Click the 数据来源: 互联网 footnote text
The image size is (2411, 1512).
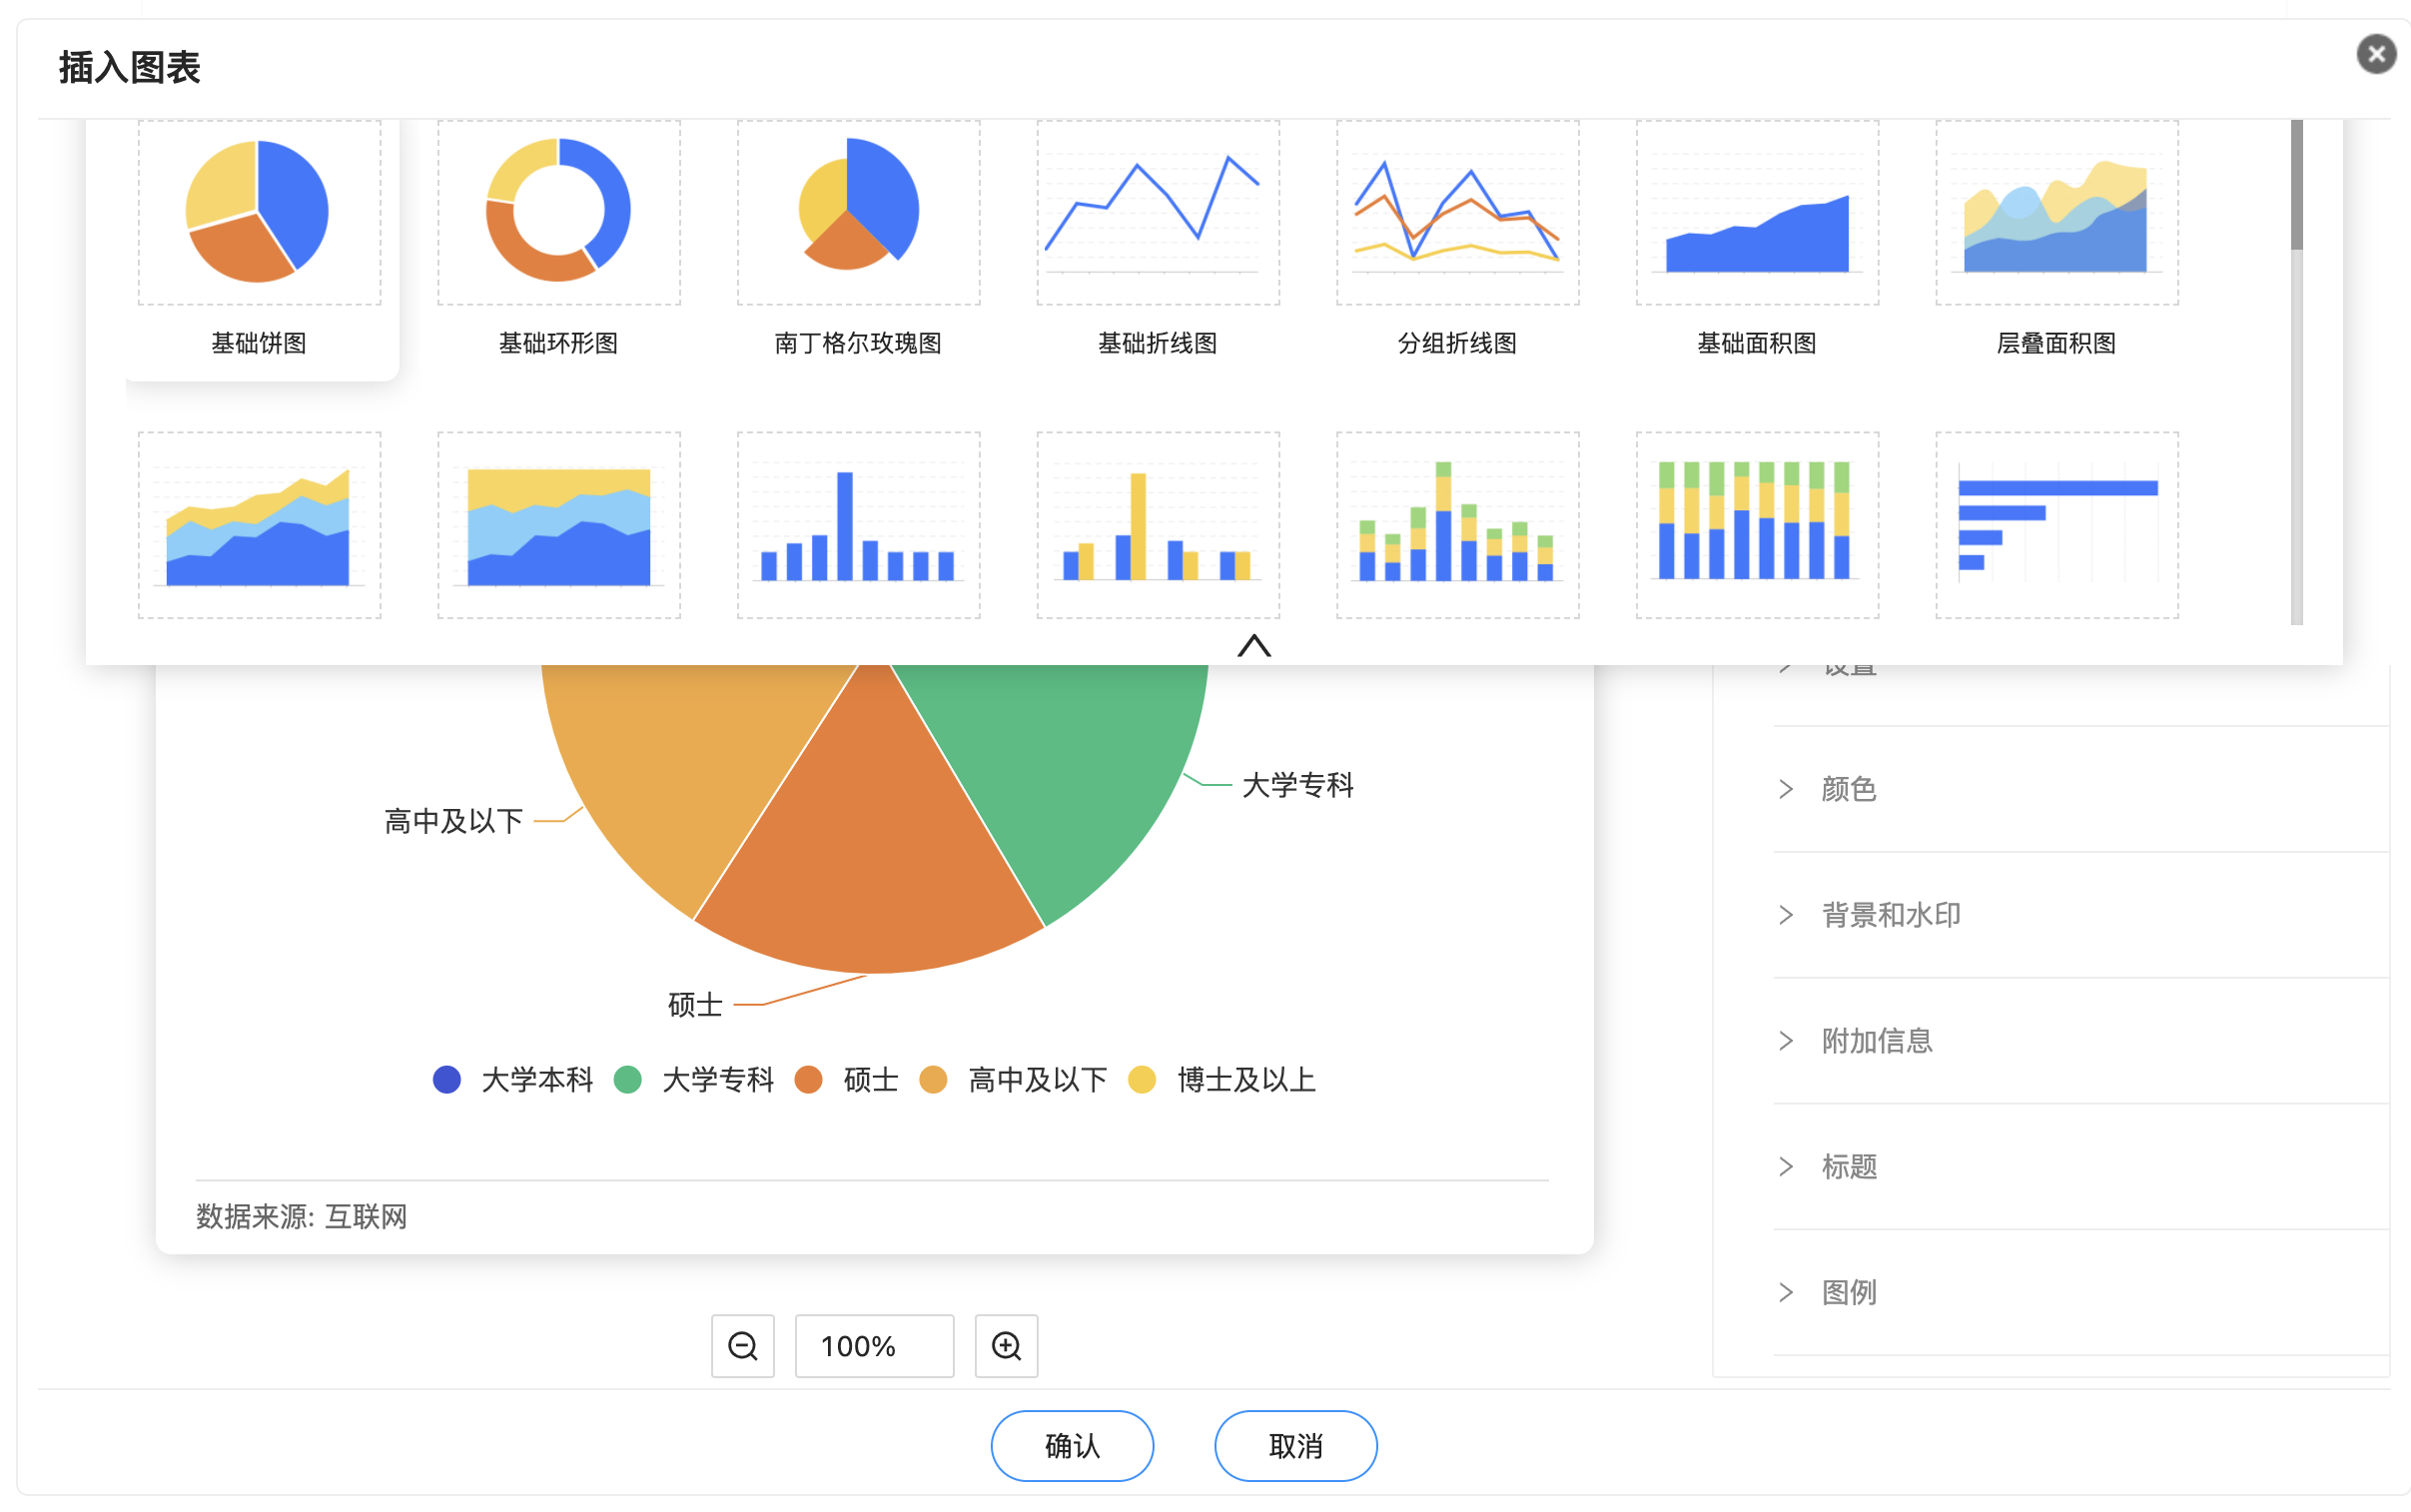click(x=302, y=1217)
